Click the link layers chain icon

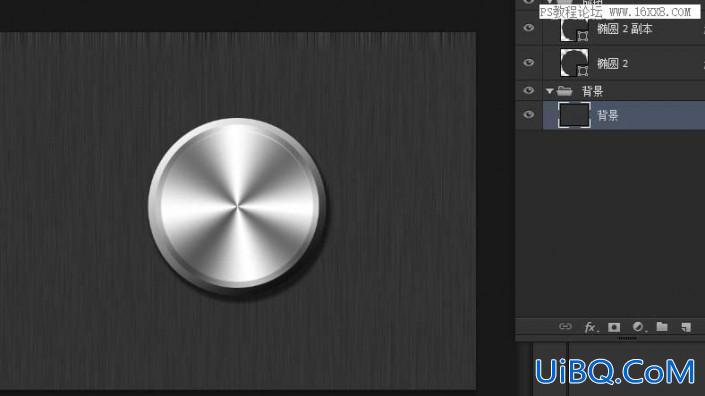[x=565, y=327]
